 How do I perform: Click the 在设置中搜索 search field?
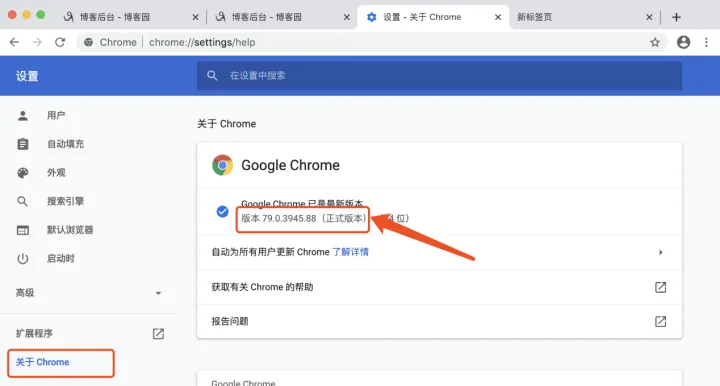[x=439, y=76]
